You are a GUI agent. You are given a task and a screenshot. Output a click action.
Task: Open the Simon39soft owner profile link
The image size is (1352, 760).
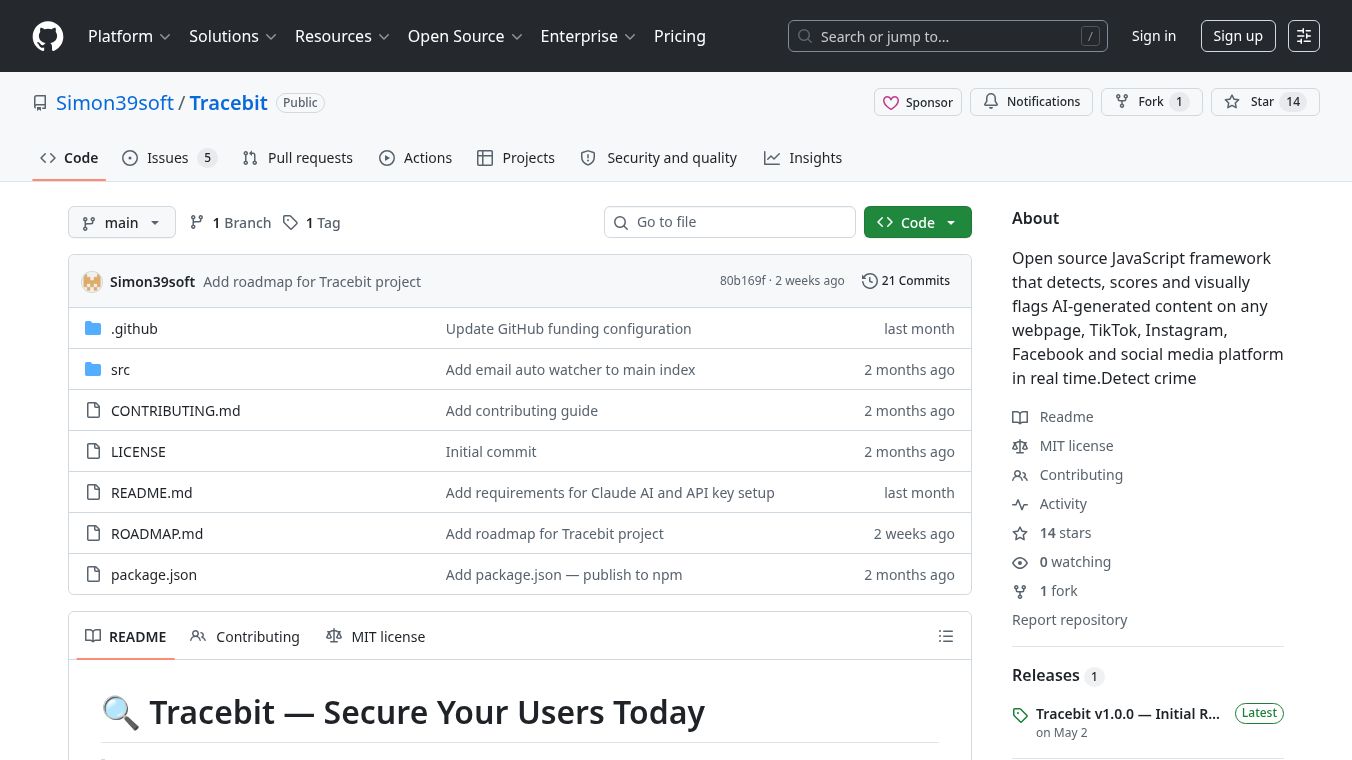(115, 103)
